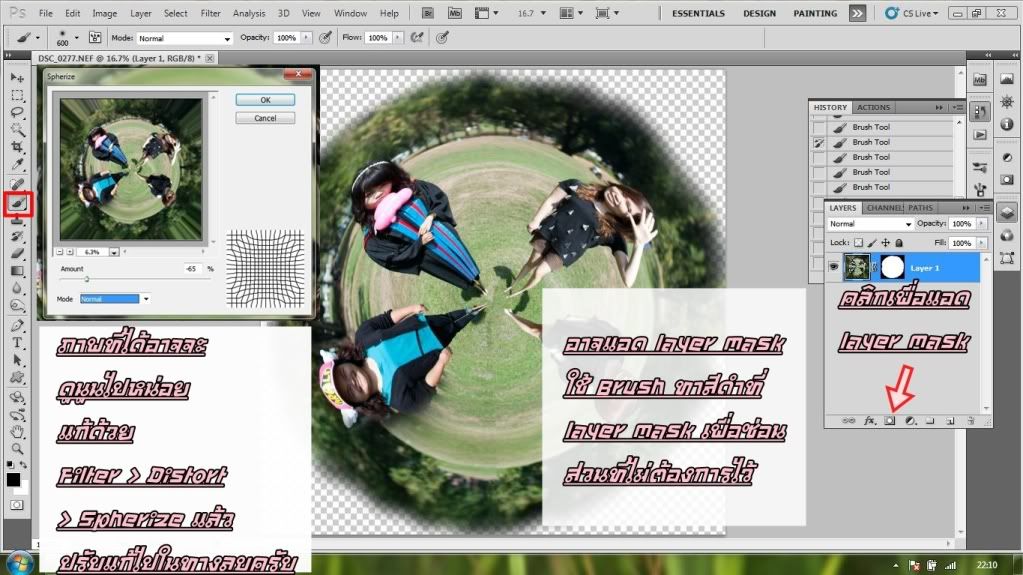Open the Filter menu

click(x=210, y=13)
